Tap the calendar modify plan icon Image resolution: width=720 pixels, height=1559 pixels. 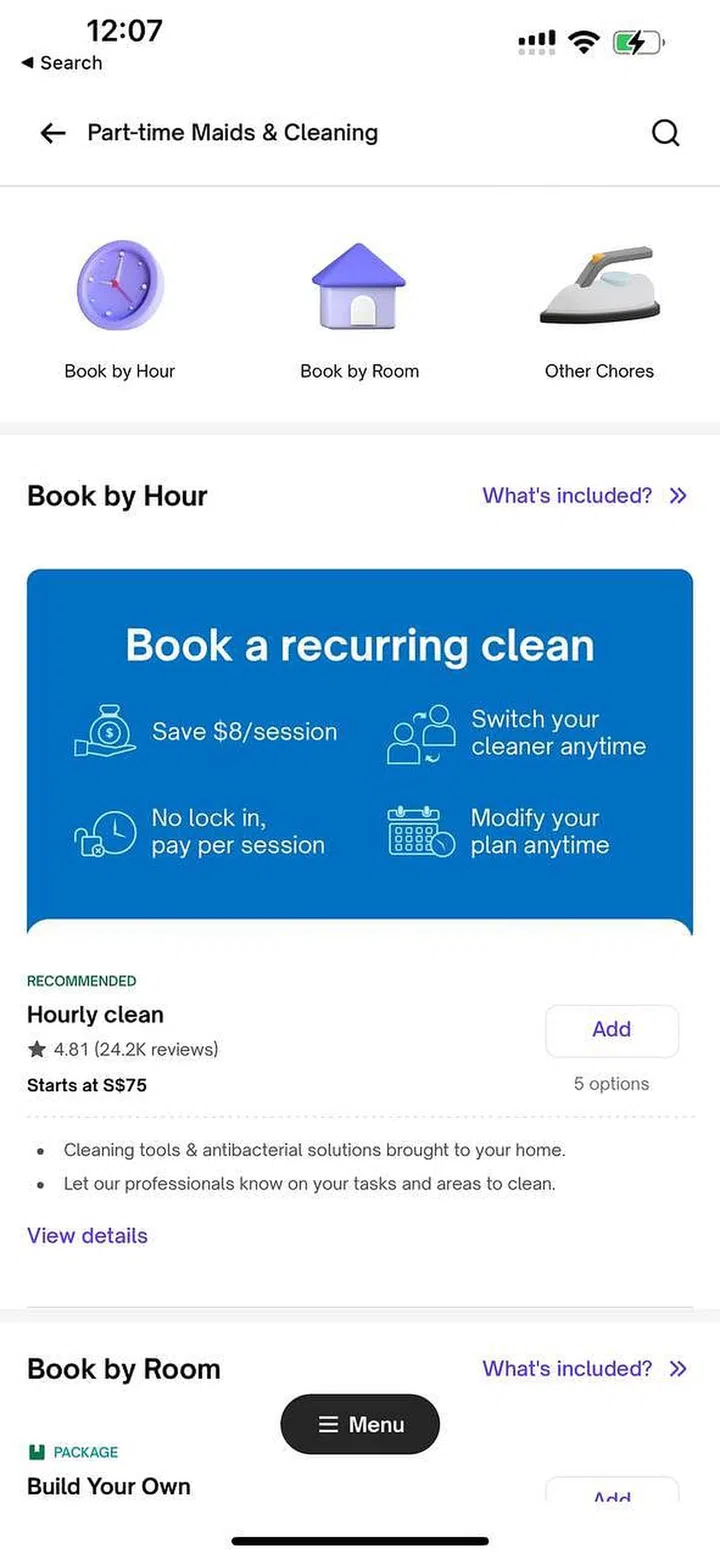coord(420,832)
